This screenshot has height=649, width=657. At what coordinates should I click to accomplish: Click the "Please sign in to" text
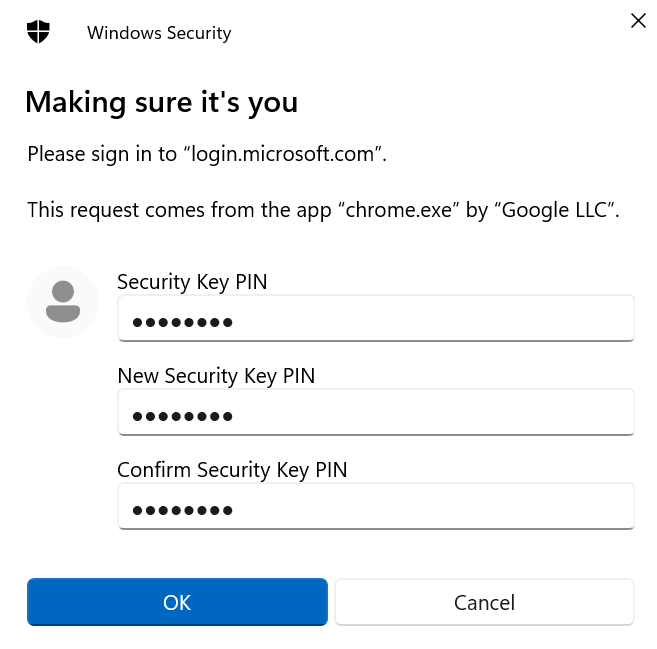(x=102, y=155)
